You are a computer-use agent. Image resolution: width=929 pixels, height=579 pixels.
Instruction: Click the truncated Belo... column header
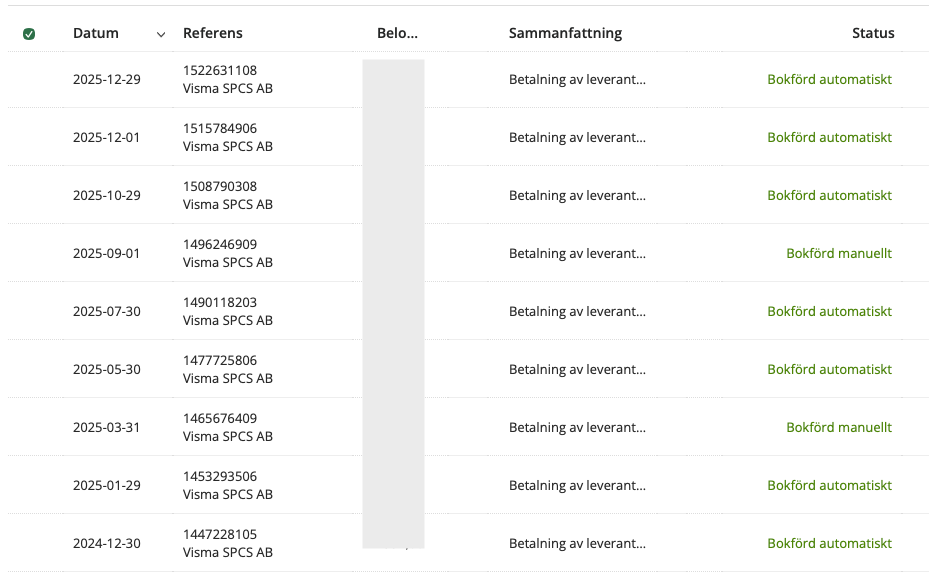coord(397,33)
